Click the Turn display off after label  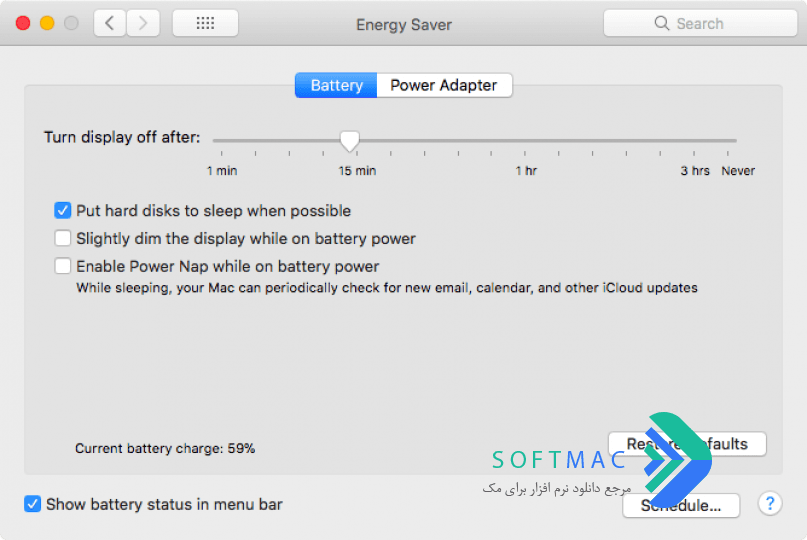(x=122, y=137)
